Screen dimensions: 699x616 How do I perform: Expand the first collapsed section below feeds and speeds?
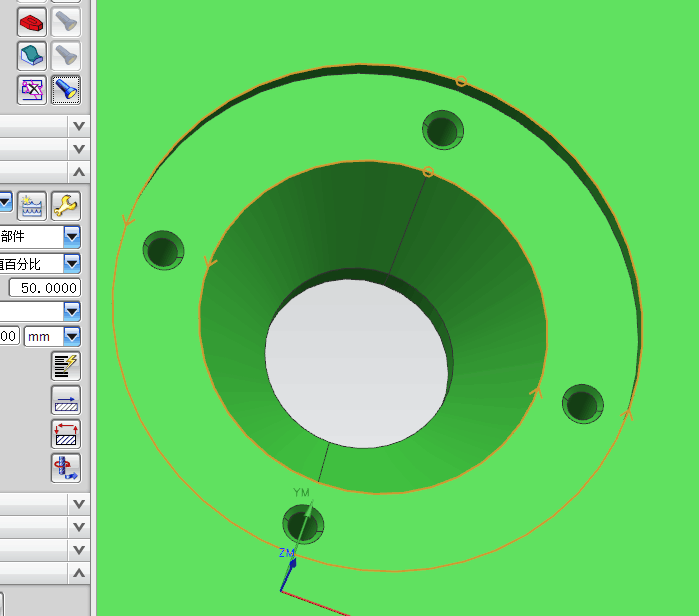click(79, 504)
